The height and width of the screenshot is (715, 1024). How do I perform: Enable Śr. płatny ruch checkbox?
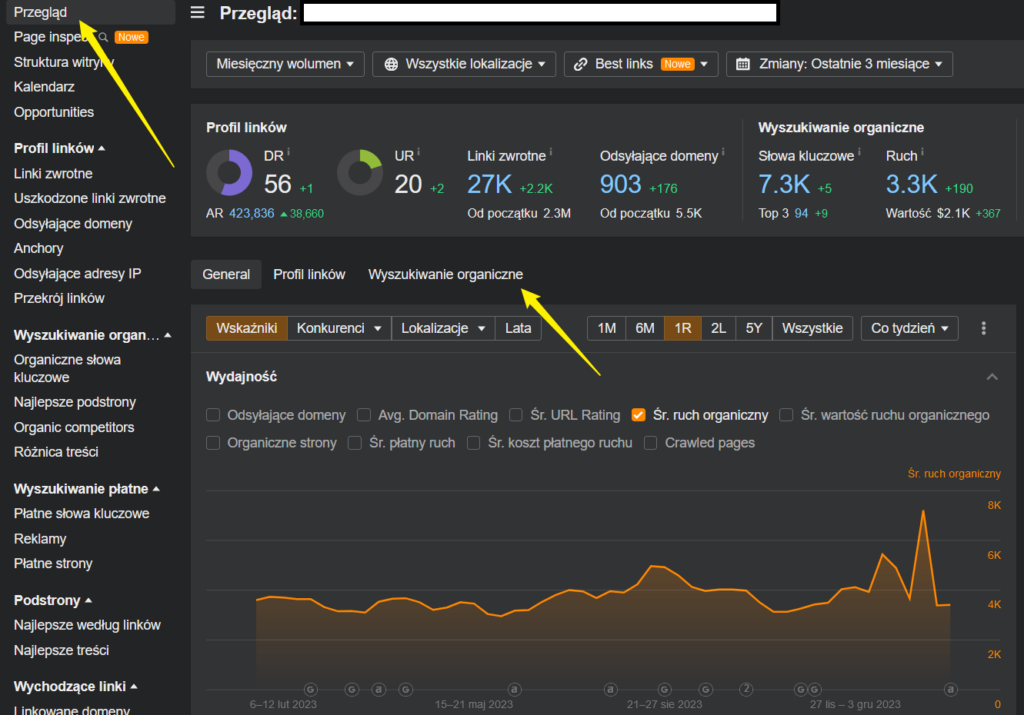355,443
